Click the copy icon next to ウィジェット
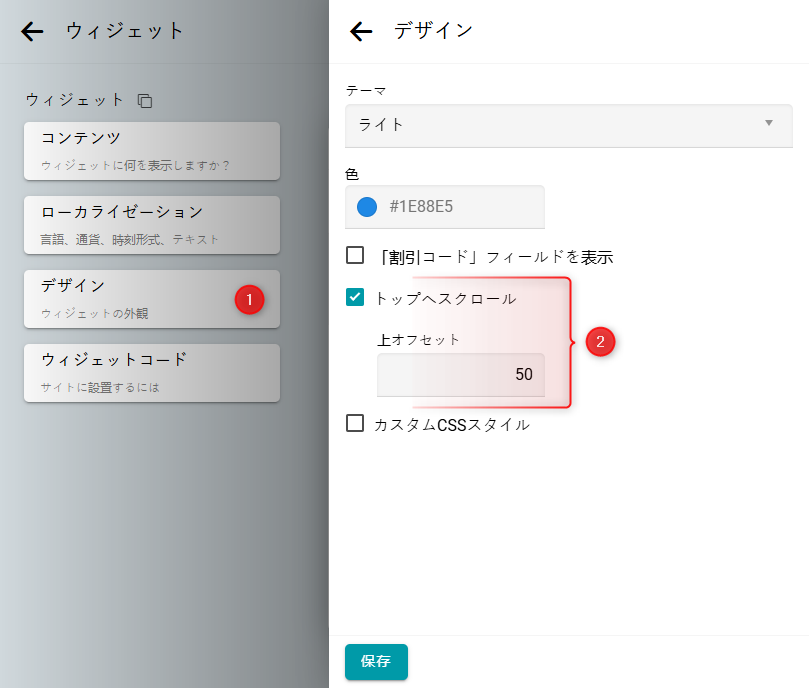Viewport: 809px width, 688px height. click(x=145, y=100)
